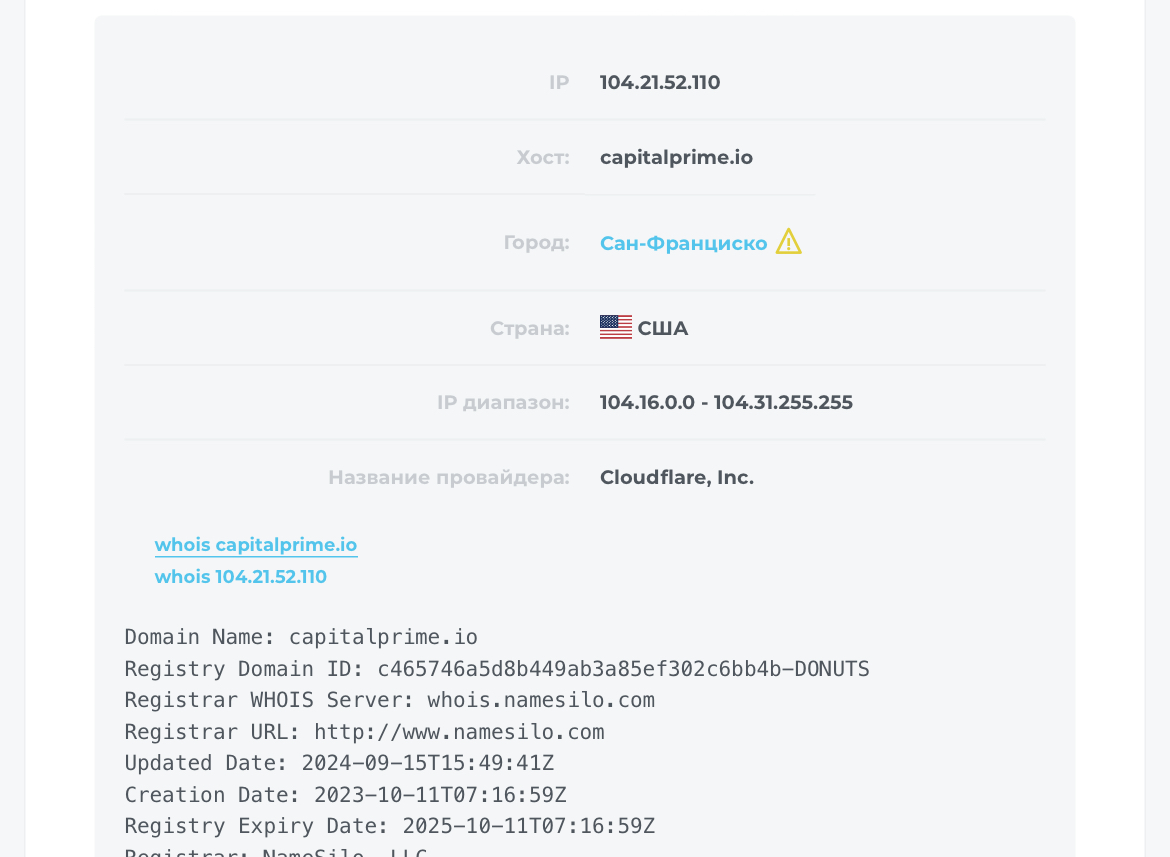
Task: Click the Страна row label
Action: click(x=529, y=327)
